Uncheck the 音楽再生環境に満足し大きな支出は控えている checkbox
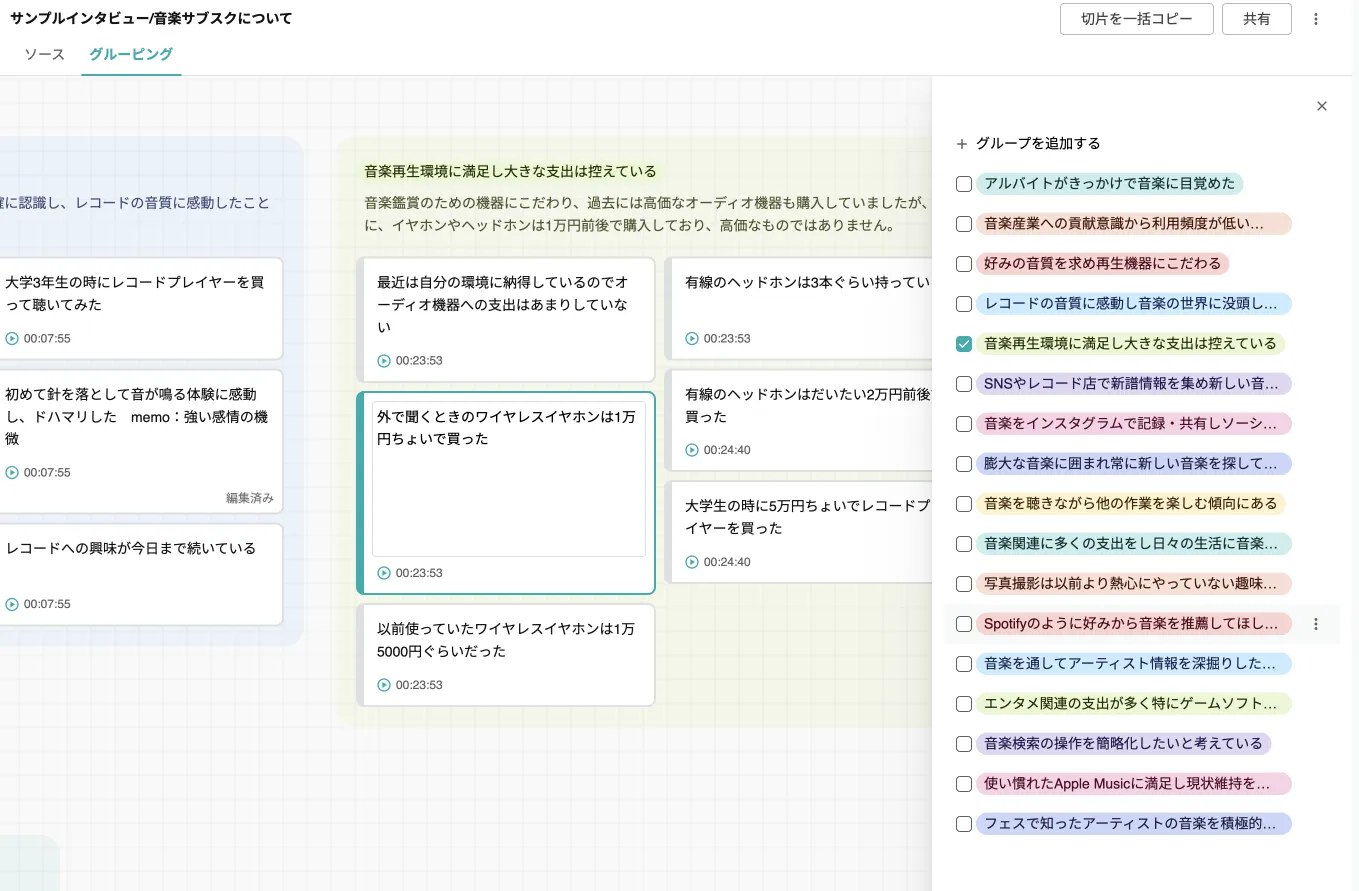This screenshot has width=1359, height=891. (x=964, y=344)
